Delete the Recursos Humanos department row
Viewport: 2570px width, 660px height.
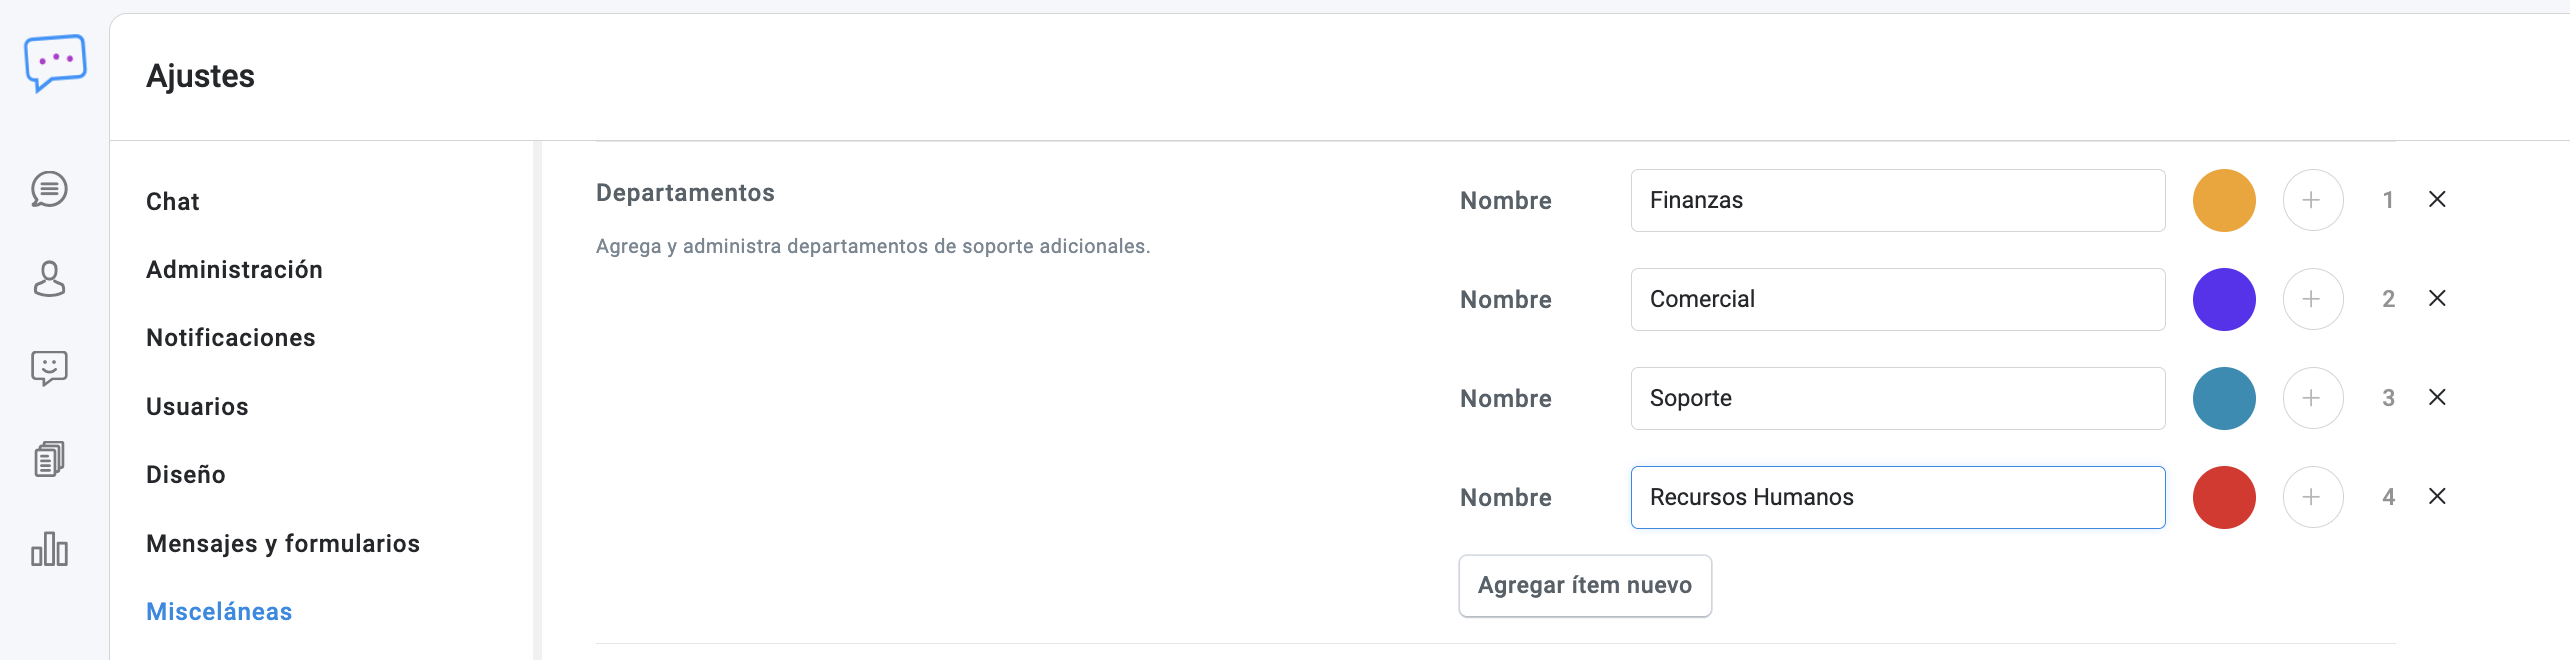[x=2437, y=497]
